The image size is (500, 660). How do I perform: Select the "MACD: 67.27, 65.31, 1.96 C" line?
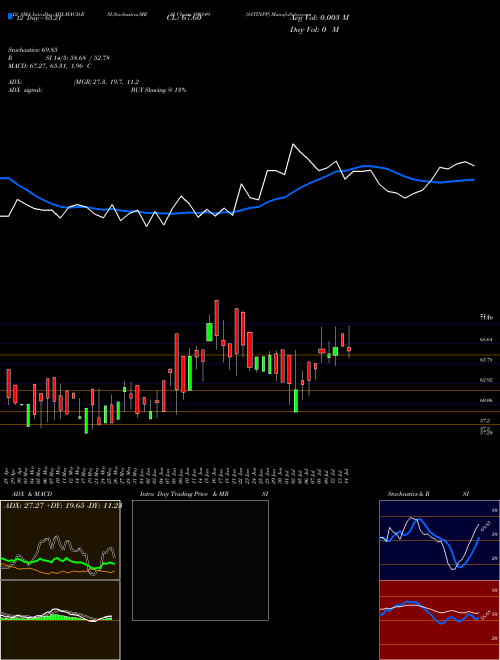(x=50, y=66)
